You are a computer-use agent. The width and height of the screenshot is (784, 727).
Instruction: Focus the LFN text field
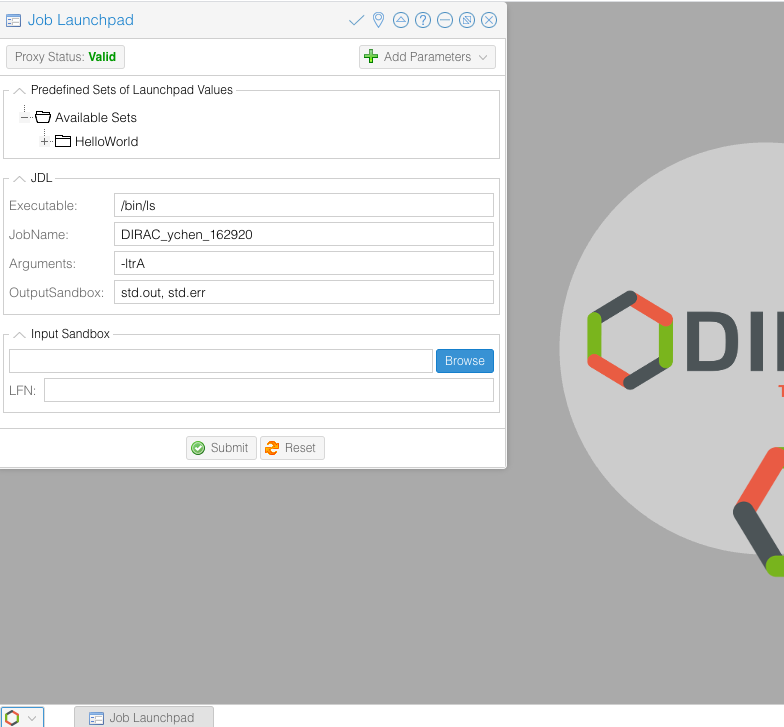268,390
